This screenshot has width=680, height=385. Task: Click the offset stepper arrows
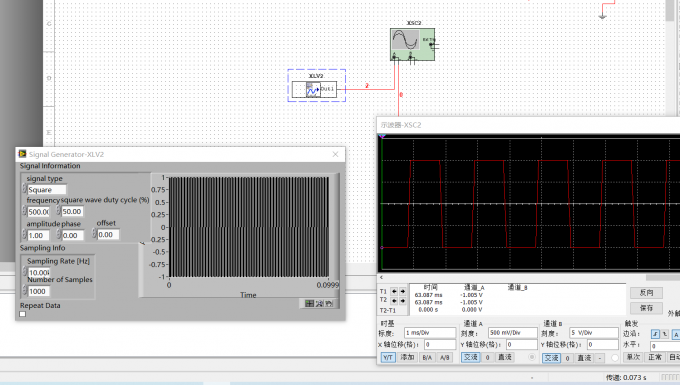pos(94,234)
